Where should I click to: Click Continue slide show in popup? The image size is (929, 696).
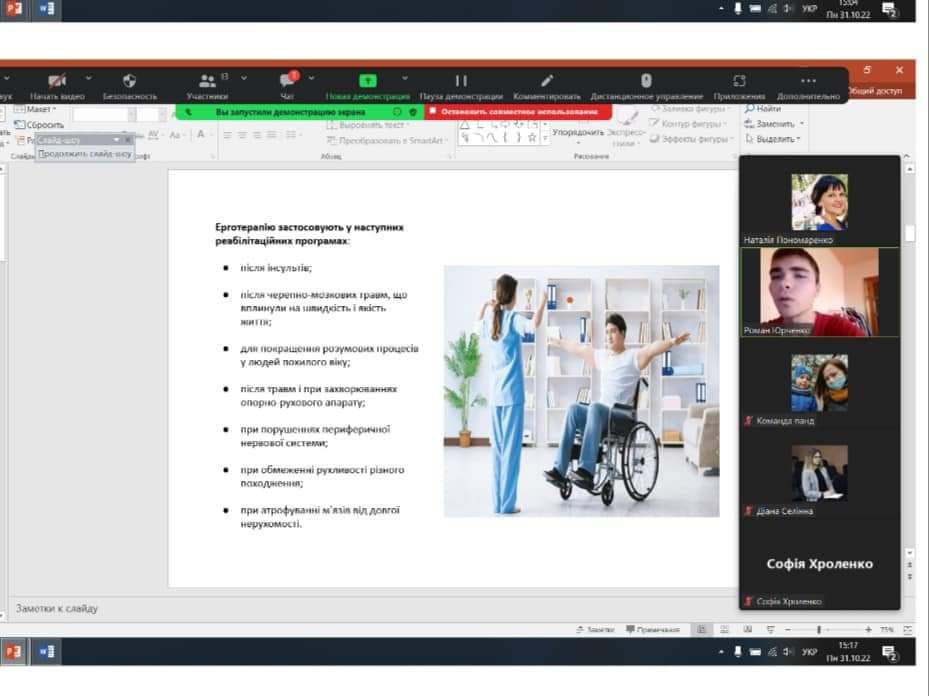pyautogui.click(x=85, y=154)
